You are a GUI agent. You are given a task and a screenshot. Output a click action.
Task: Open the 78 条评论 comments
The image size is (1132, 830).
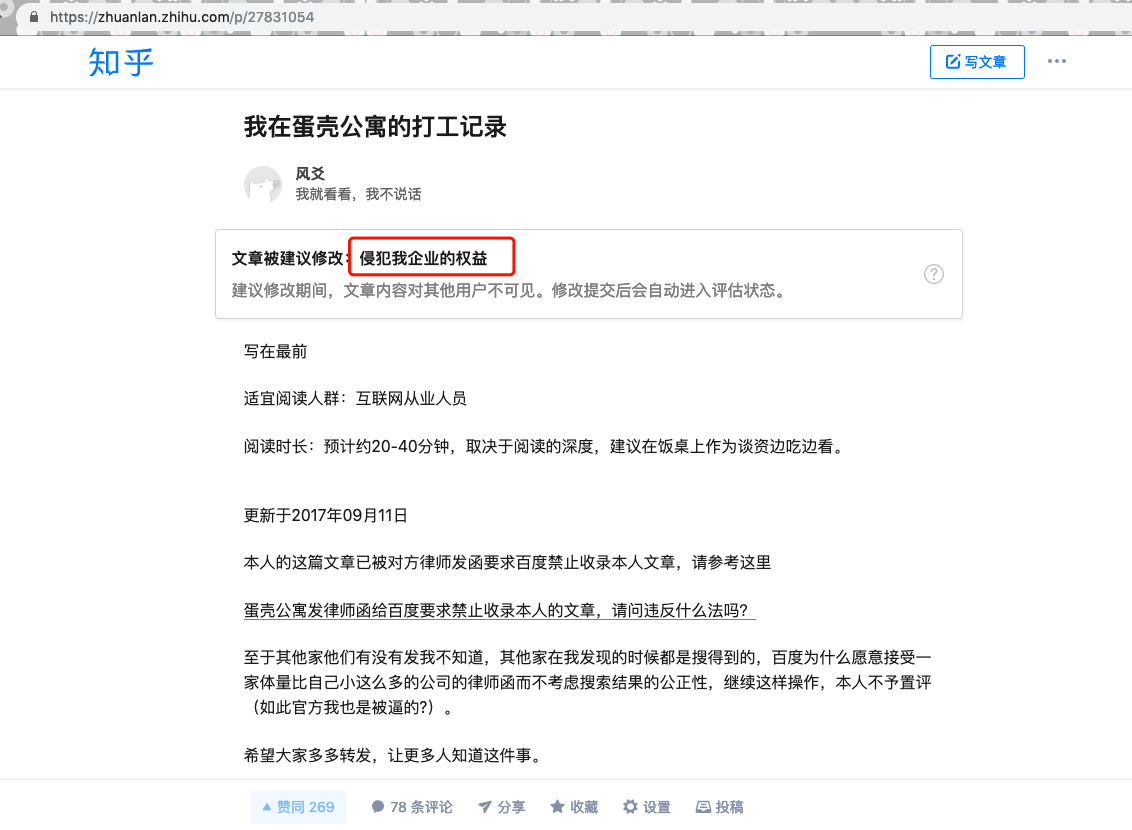point(412,807)
